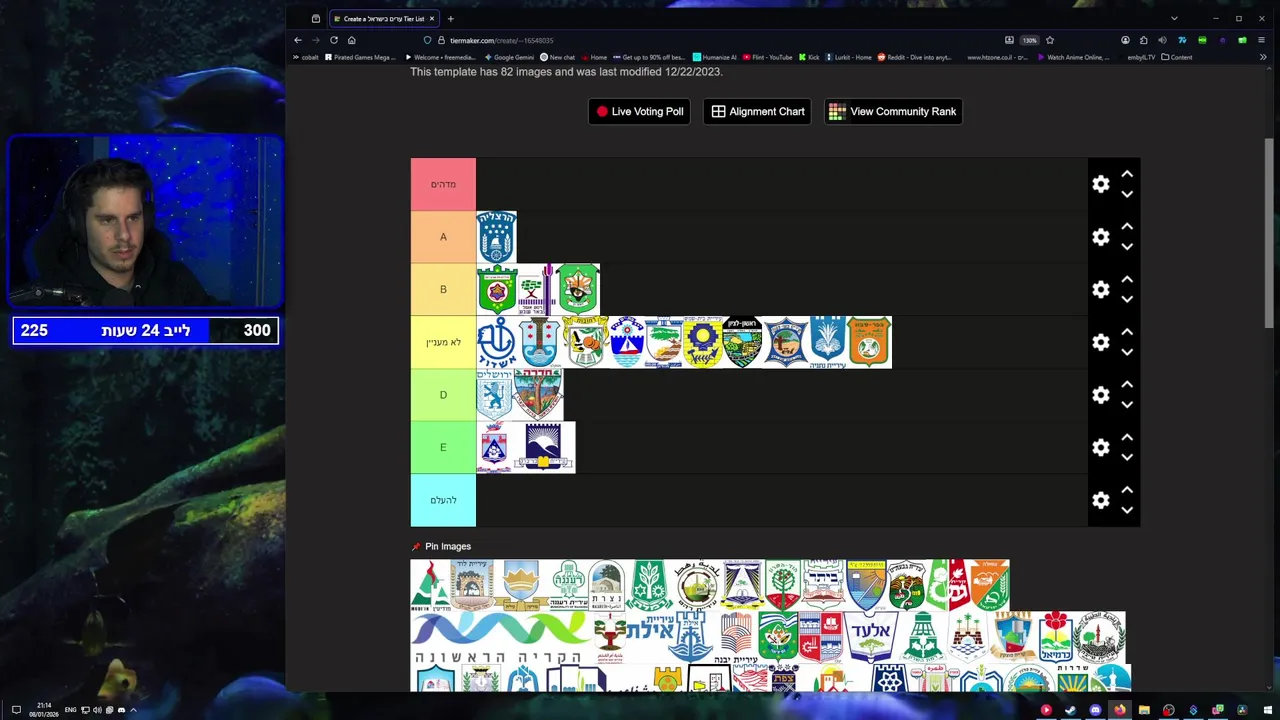Select the green E tier label
This screenshot has height=720, width=1280.
[443, 447]
